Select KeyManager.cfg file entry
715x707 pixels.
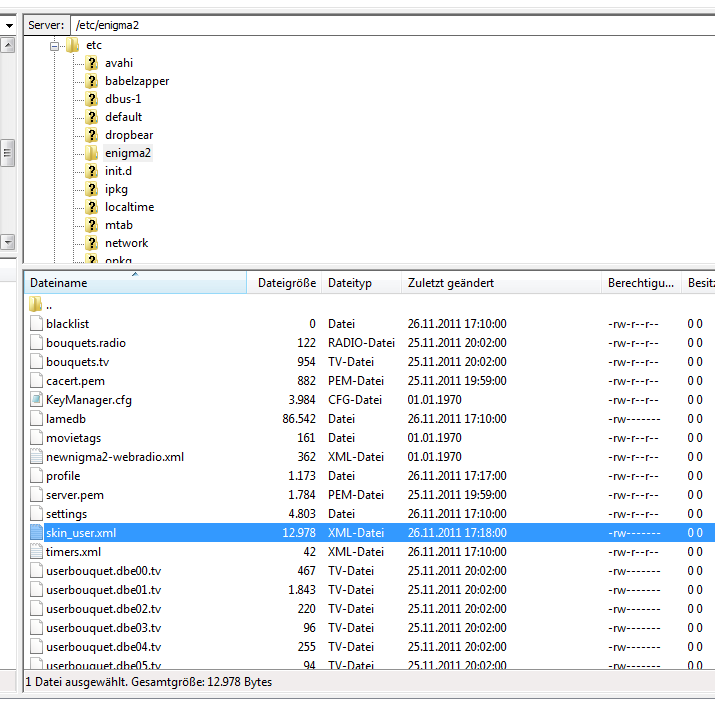pyautogui.click(x=89, y=400)
